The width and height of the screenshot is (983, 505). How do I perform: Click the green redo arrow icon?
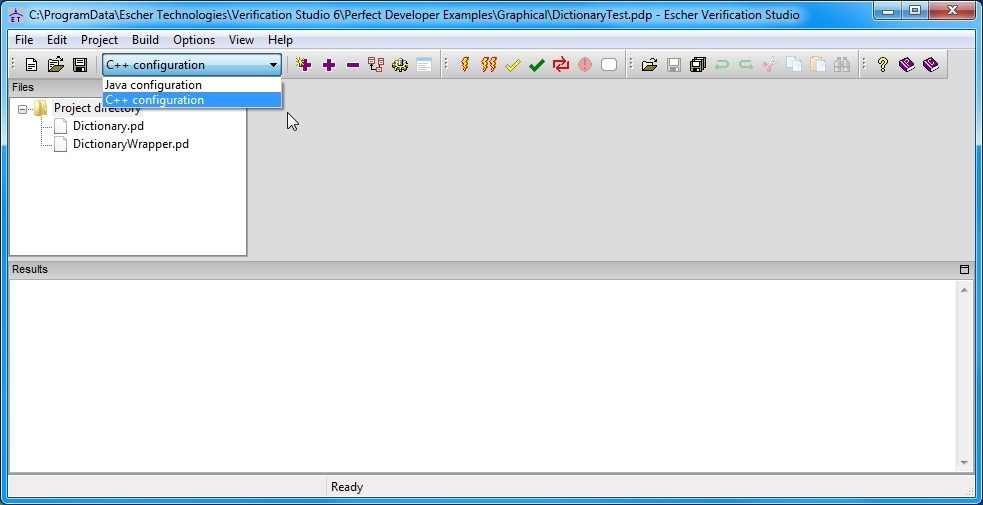(745, 65)
